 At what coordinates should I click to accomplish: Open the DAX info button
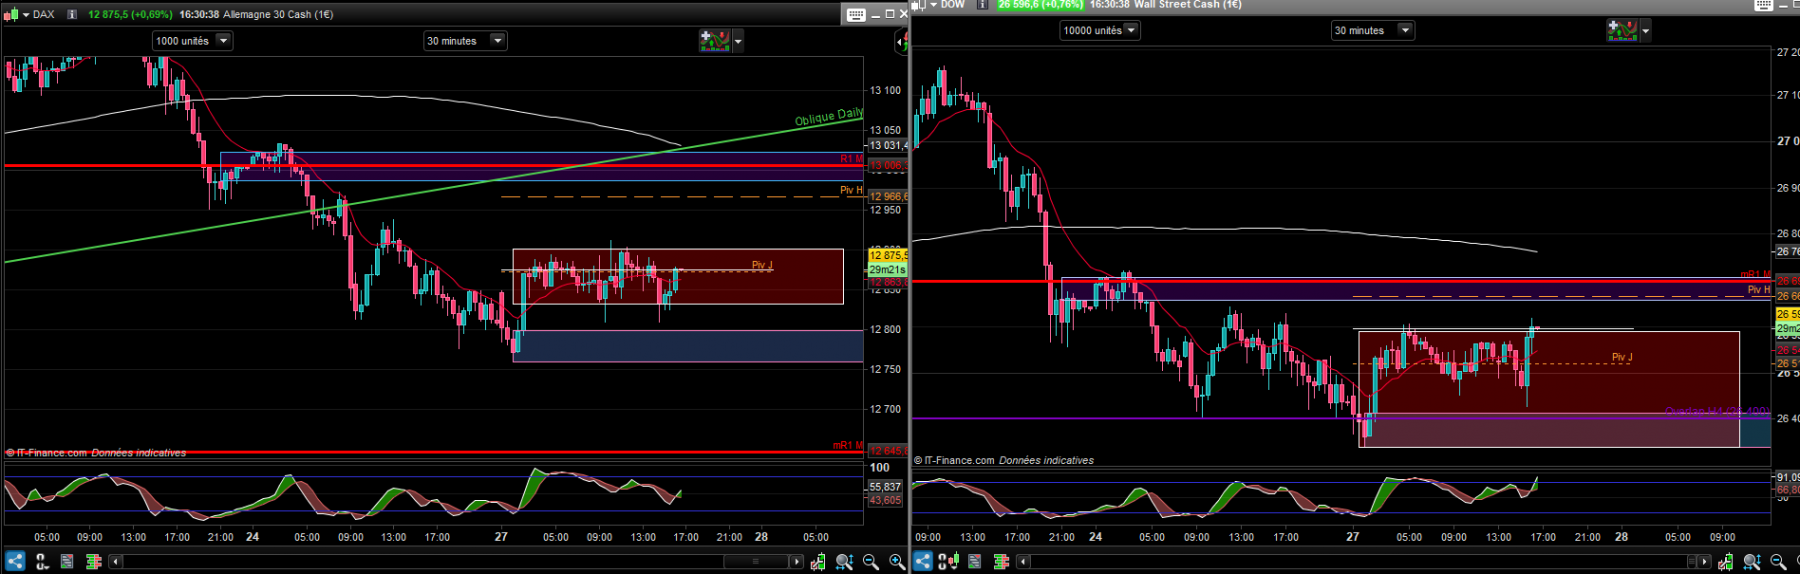point(72,14)
